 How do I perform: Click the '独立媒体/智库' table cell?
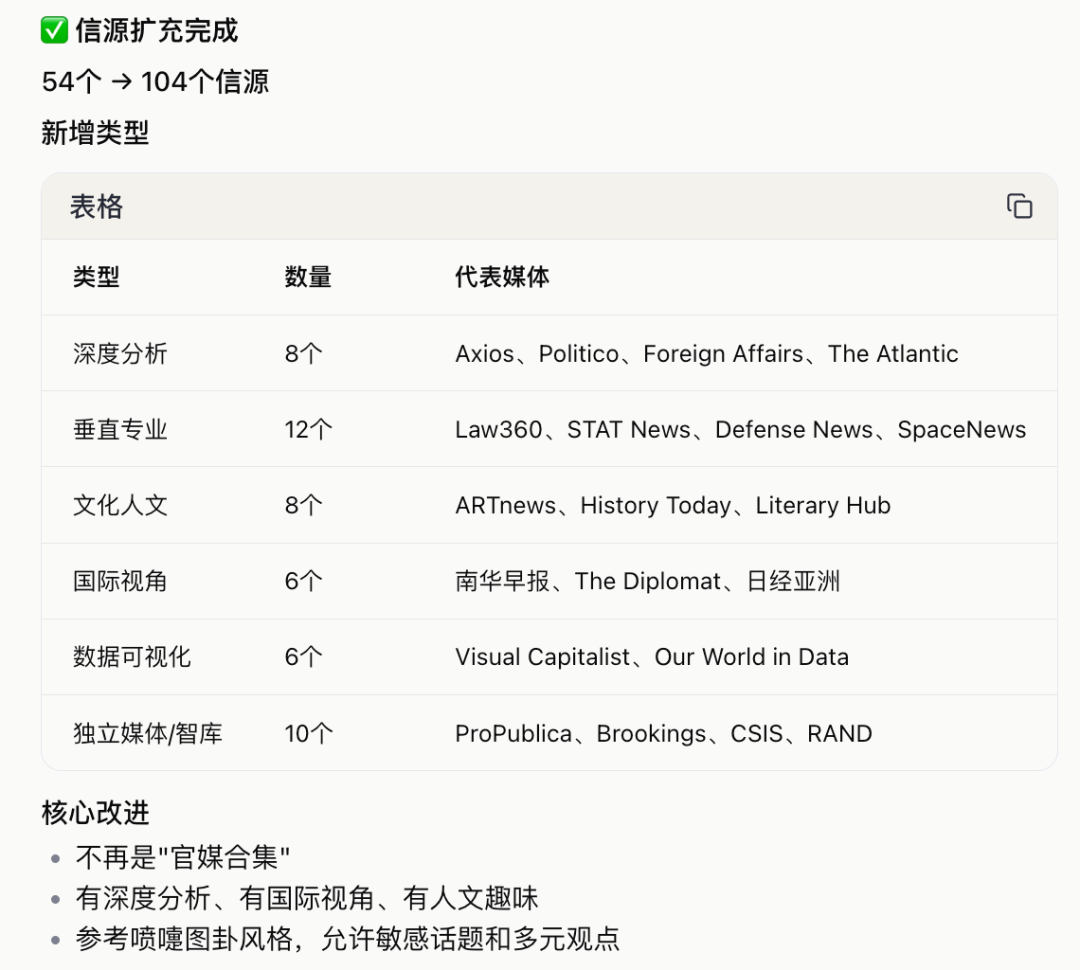click(147, 733)
